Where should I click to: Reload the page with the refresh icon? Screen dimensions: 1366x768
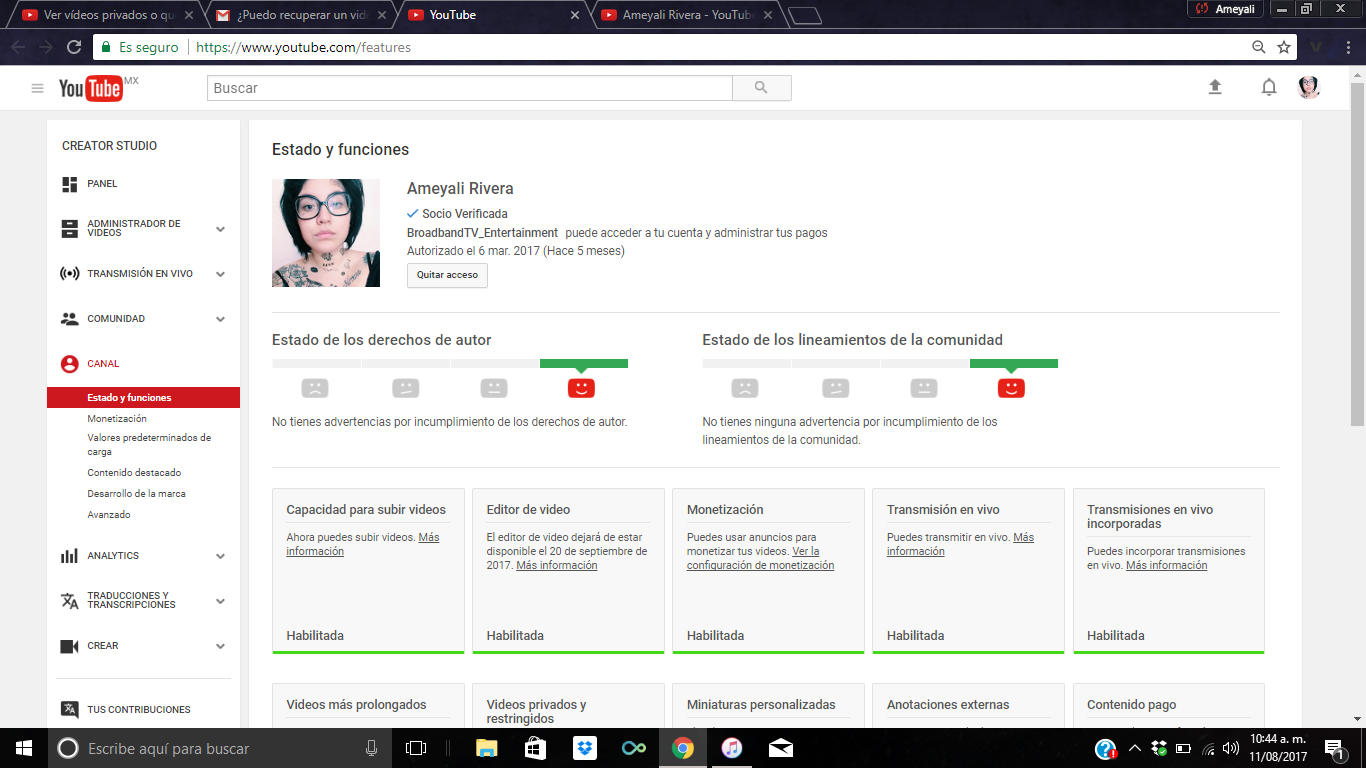click(74, 47)
